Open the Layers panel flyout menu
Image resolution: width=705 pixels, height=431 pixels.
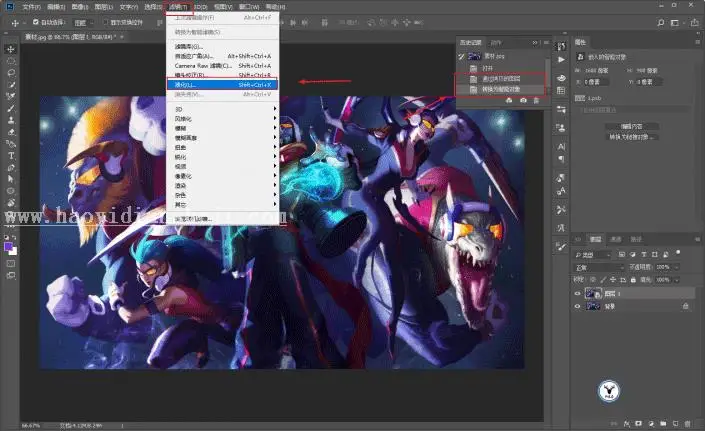[698, 239]
